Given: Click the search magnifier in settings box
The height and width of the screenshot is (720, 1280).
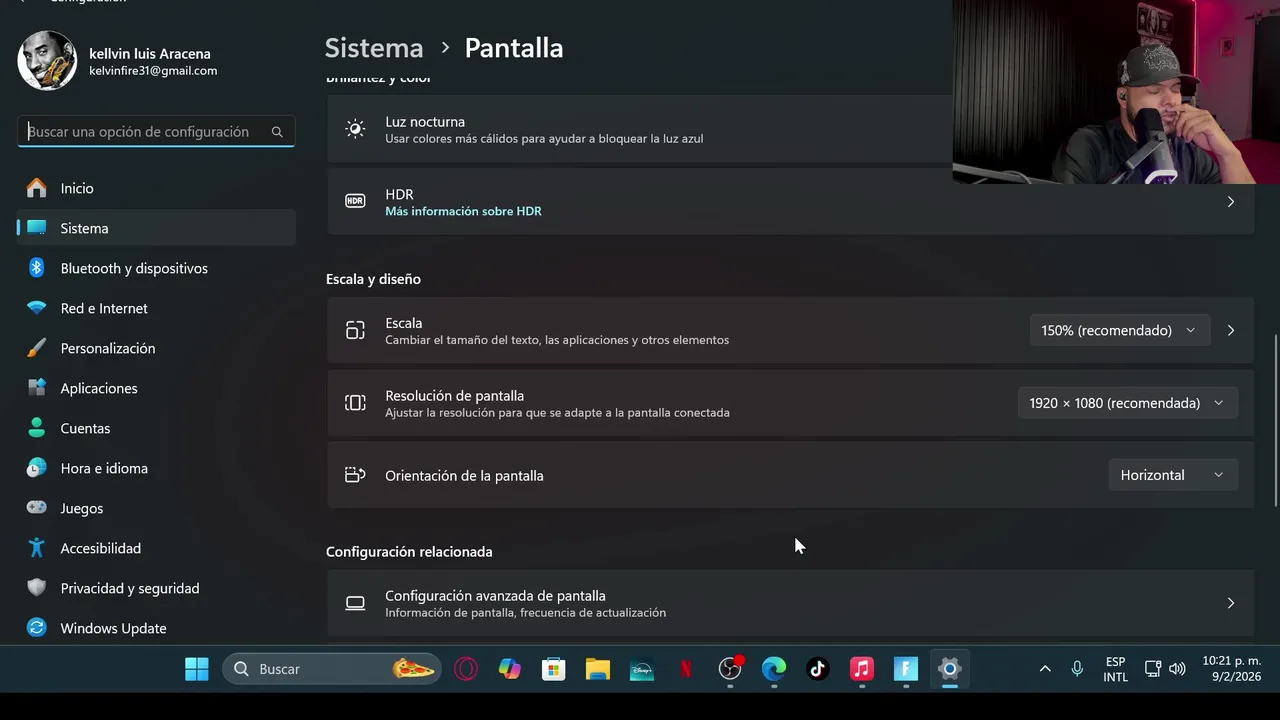Looking at the screenshot, I should point(277,132).
